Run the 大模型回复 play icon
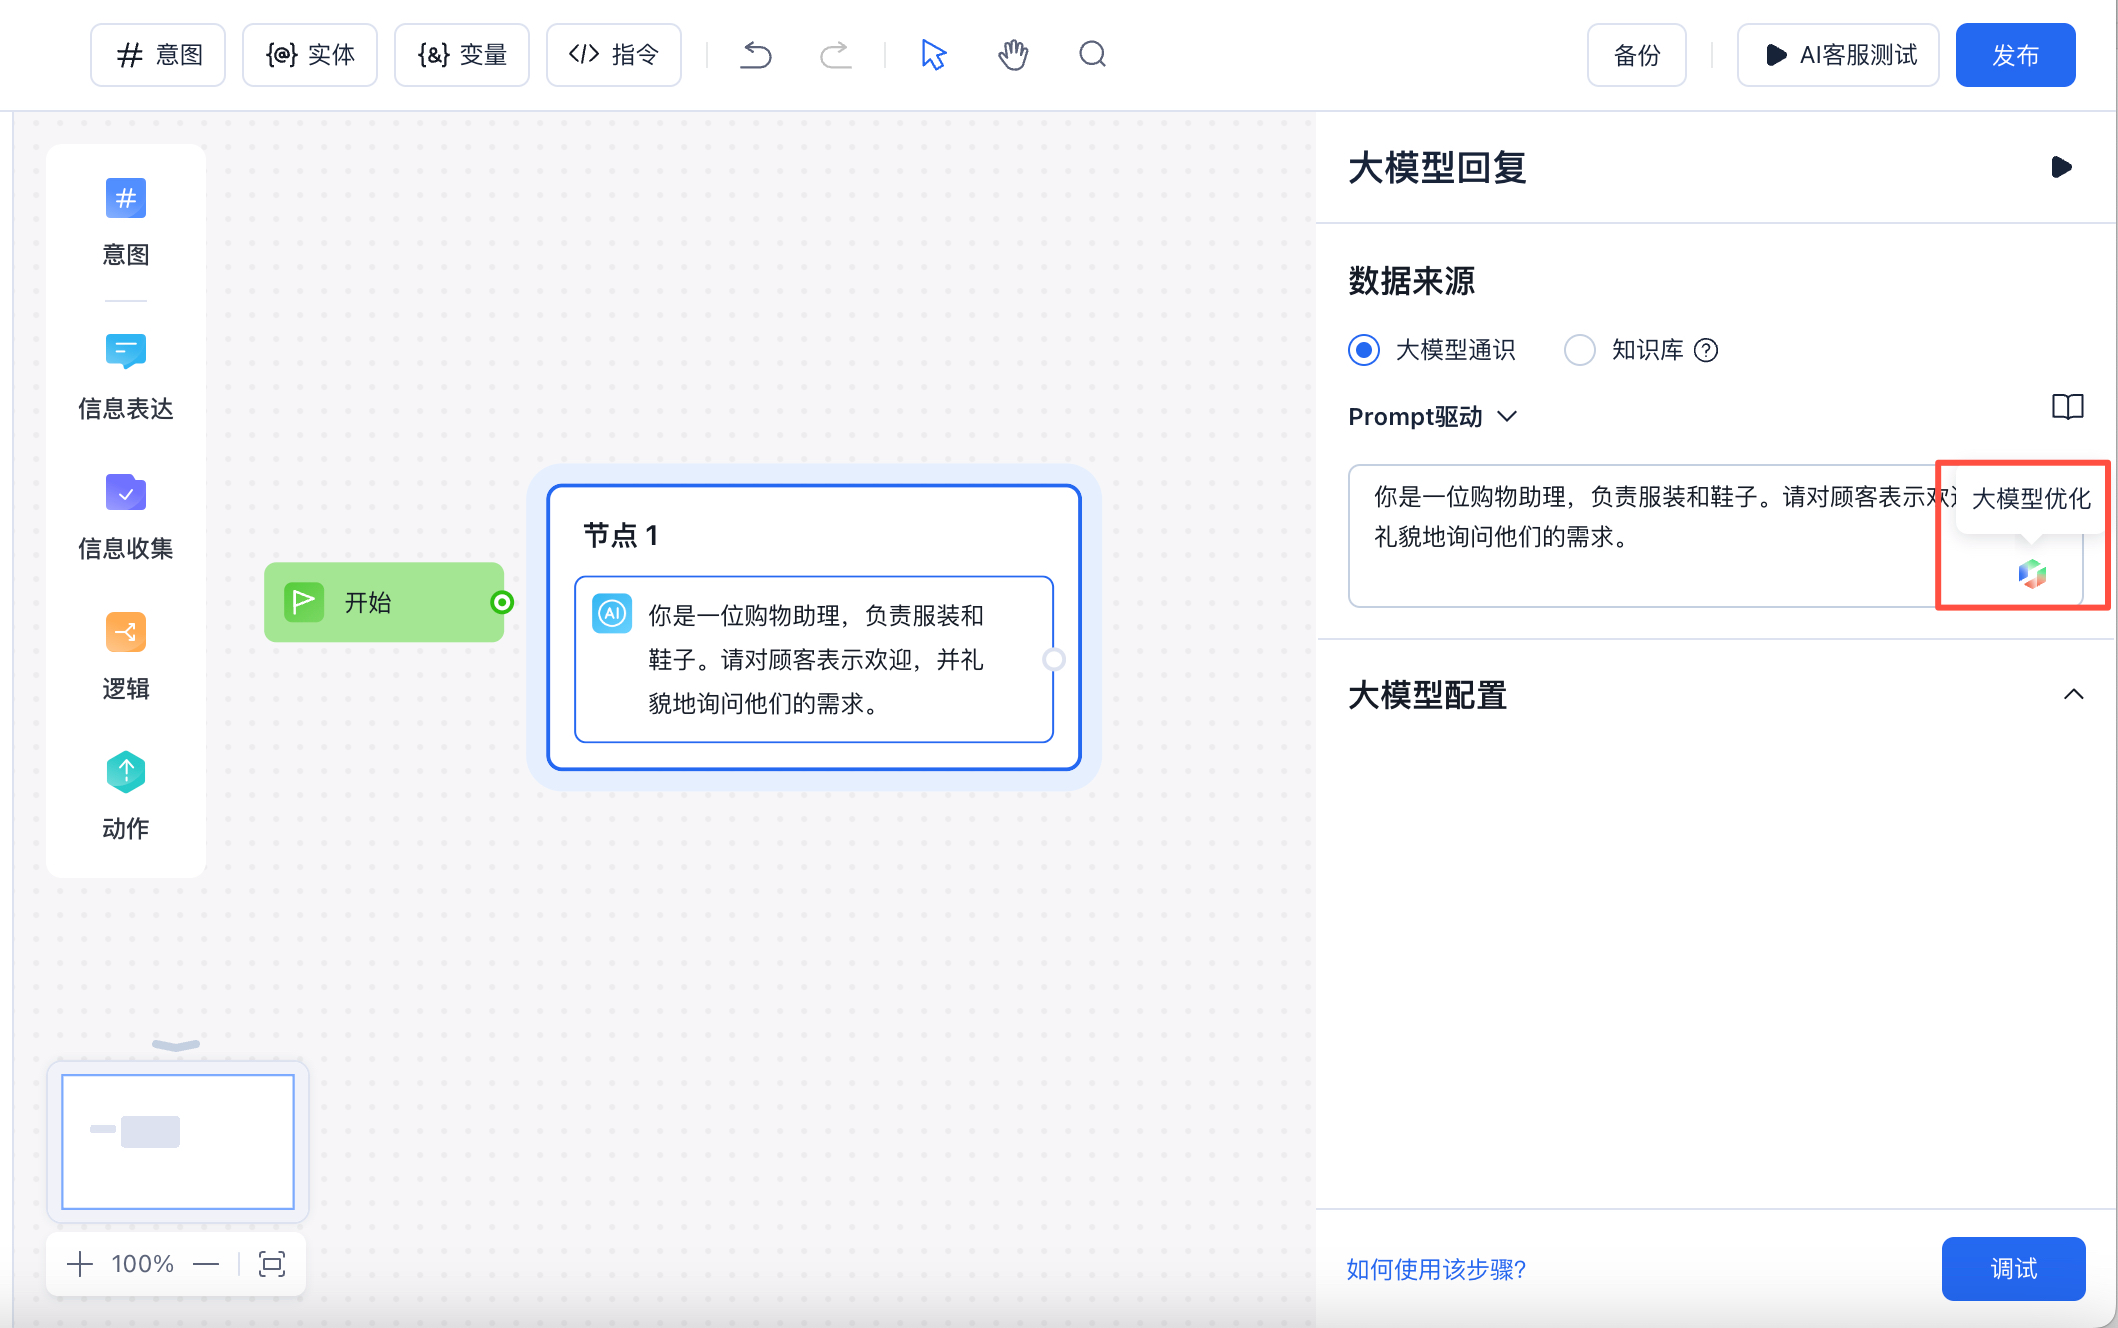Screen dimensions: 2118x1328 (x=2061, y=167)
